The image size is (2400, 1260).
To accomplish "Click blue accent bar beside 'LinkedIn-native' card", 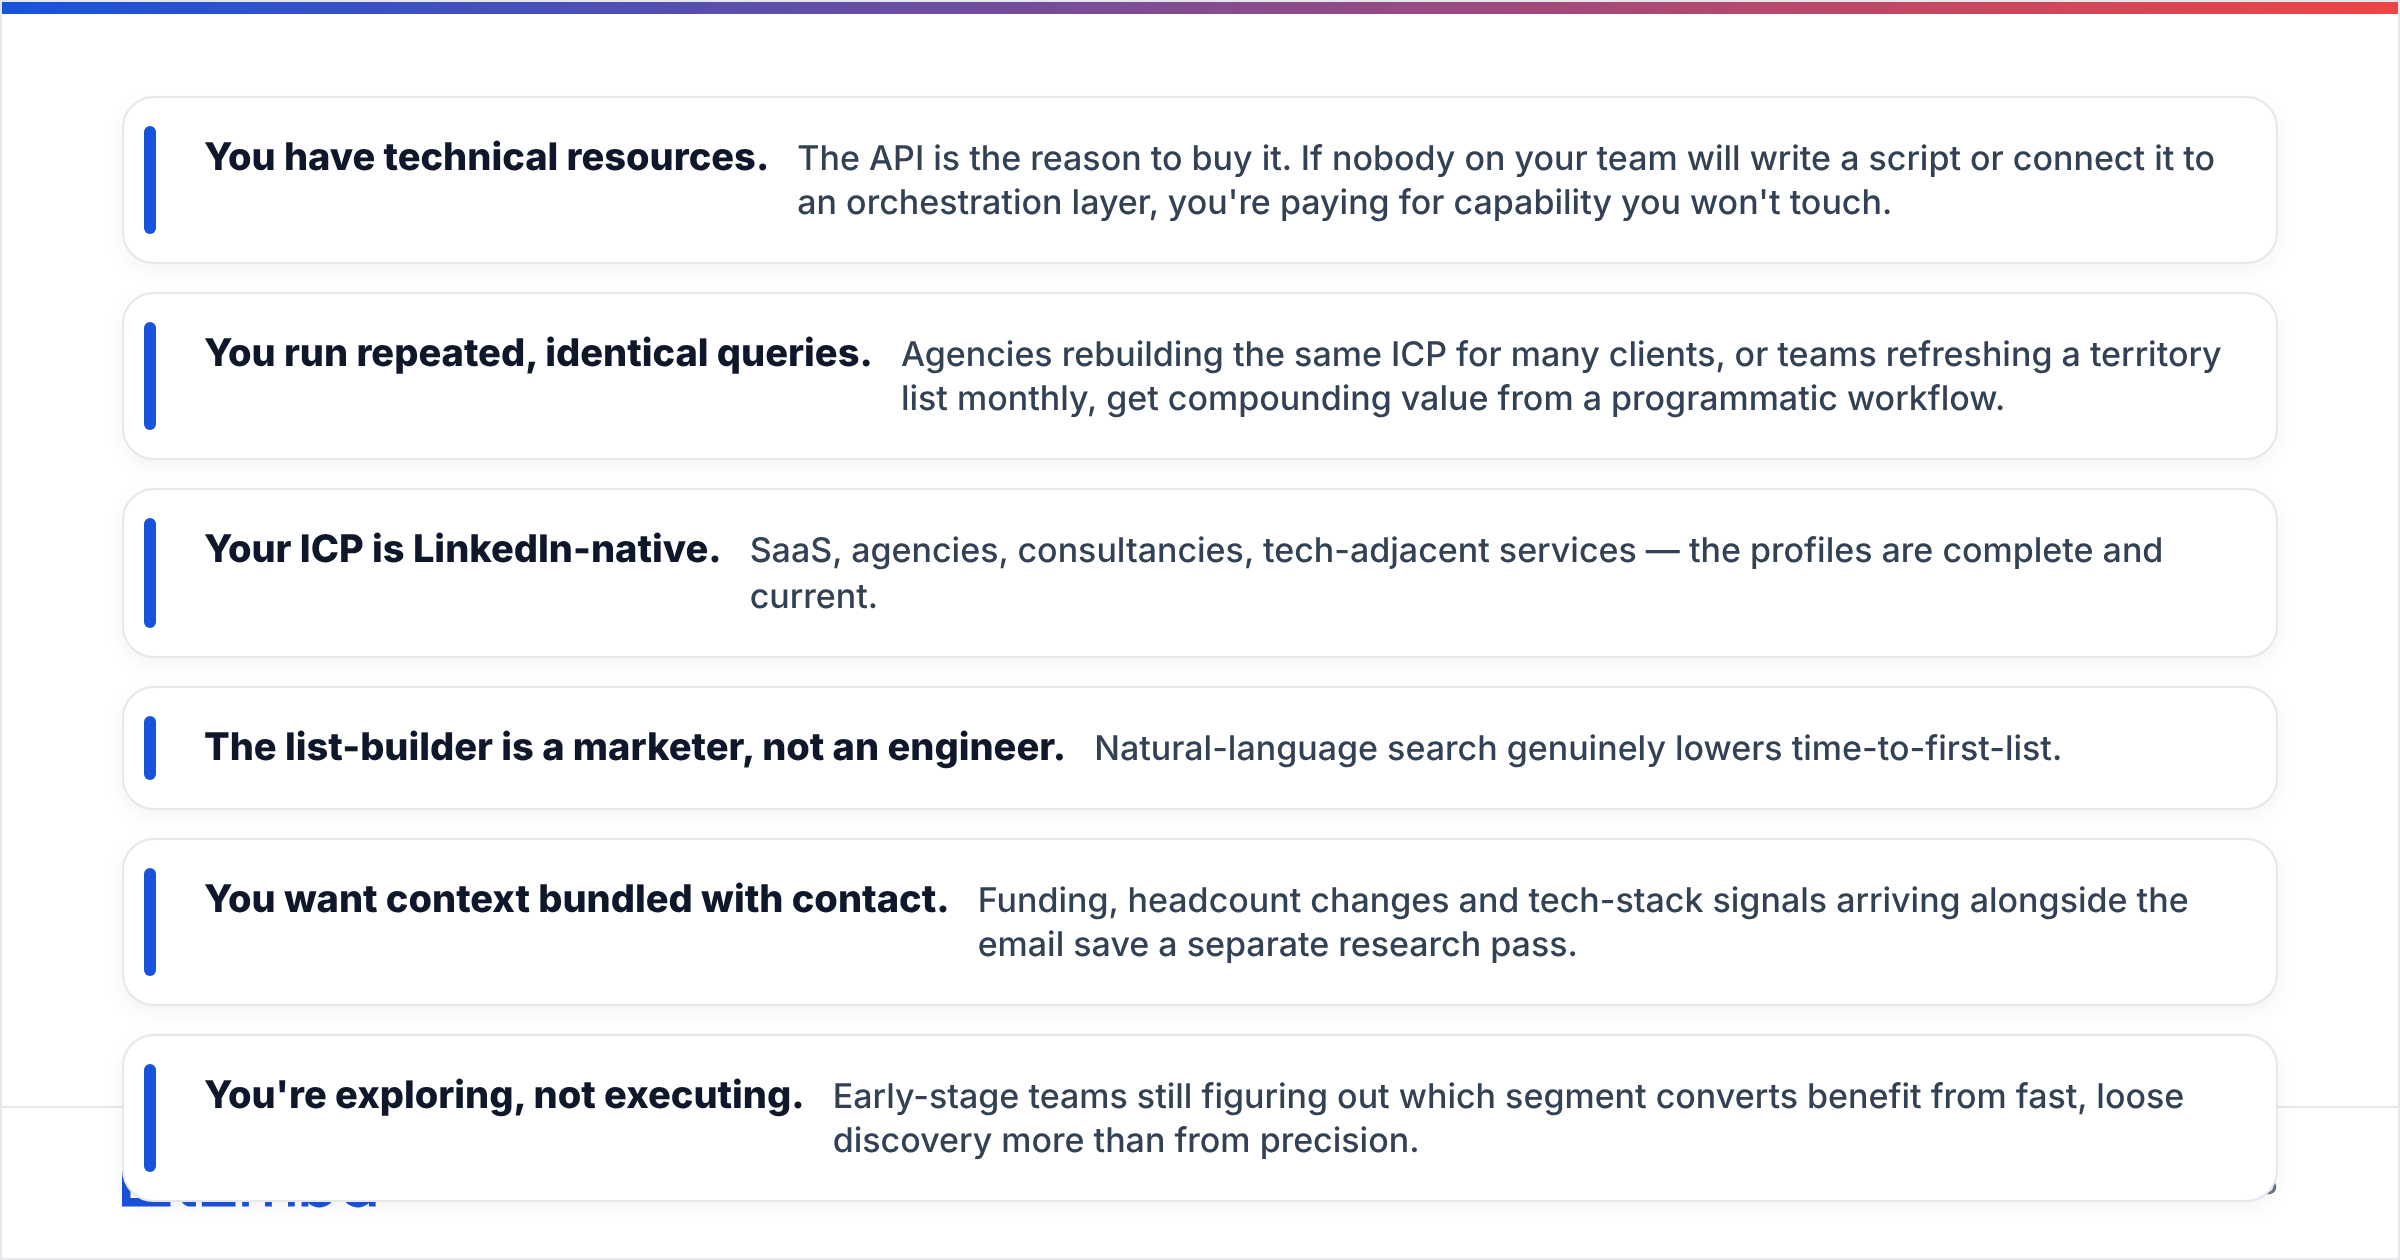I will coord(150,573).
